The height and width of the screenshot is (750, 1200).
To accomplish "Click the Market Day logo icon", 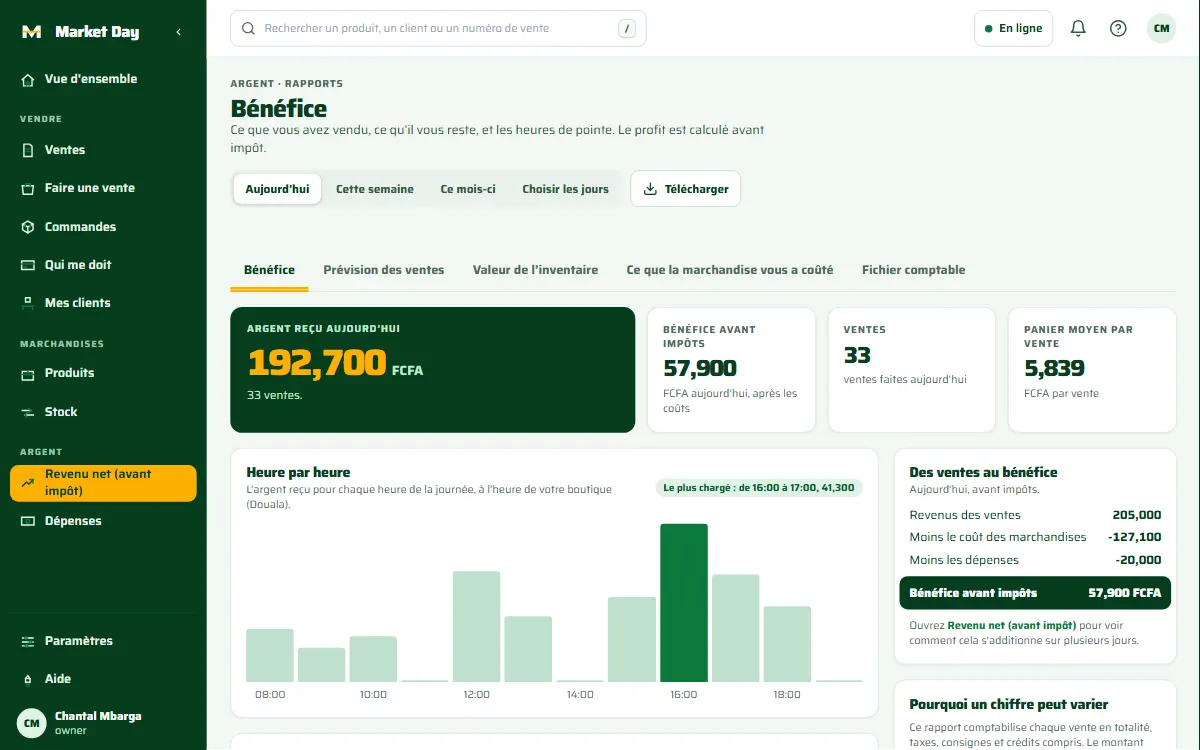I will [x=31, y=32].
